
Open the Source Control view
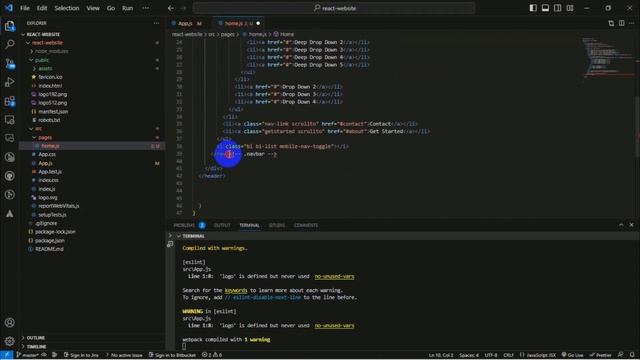click(x=9, y=63)
